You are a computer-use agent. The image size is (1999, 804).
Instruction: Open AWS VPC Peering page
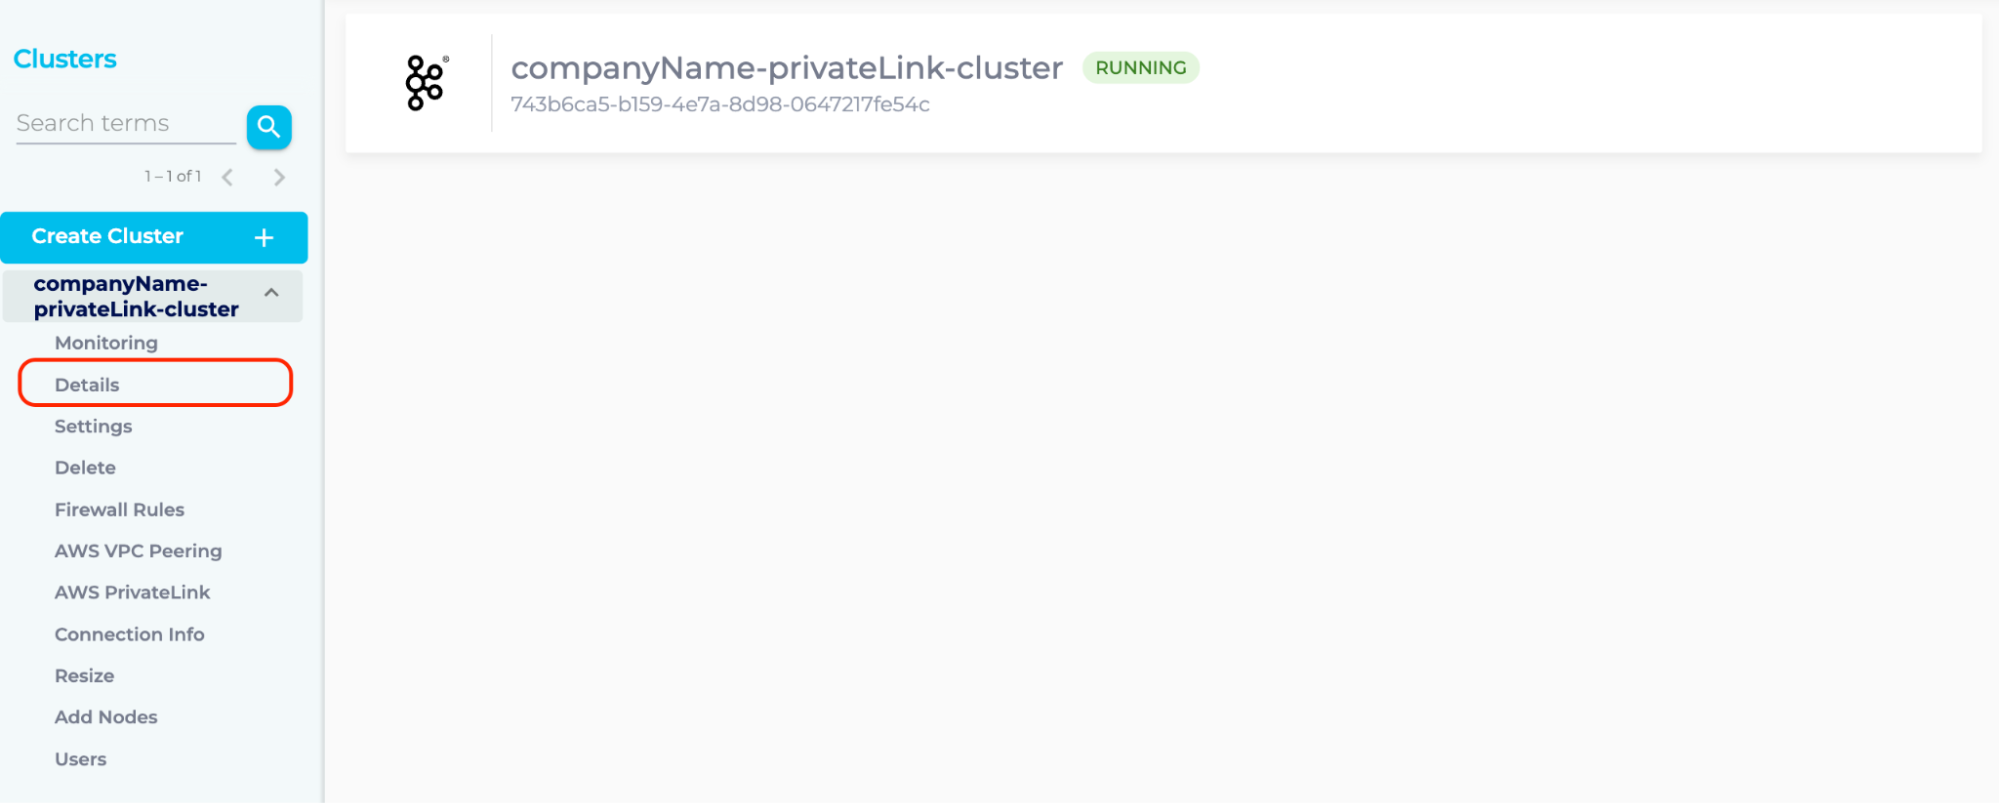(x=138, y=551)
